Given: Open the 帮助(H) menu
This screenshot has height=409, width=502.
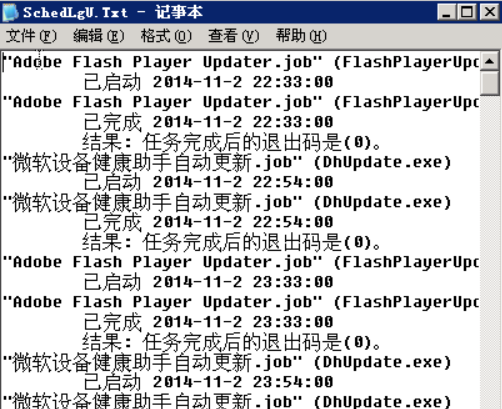Looking at the screenshot, I should click(301, 36).
